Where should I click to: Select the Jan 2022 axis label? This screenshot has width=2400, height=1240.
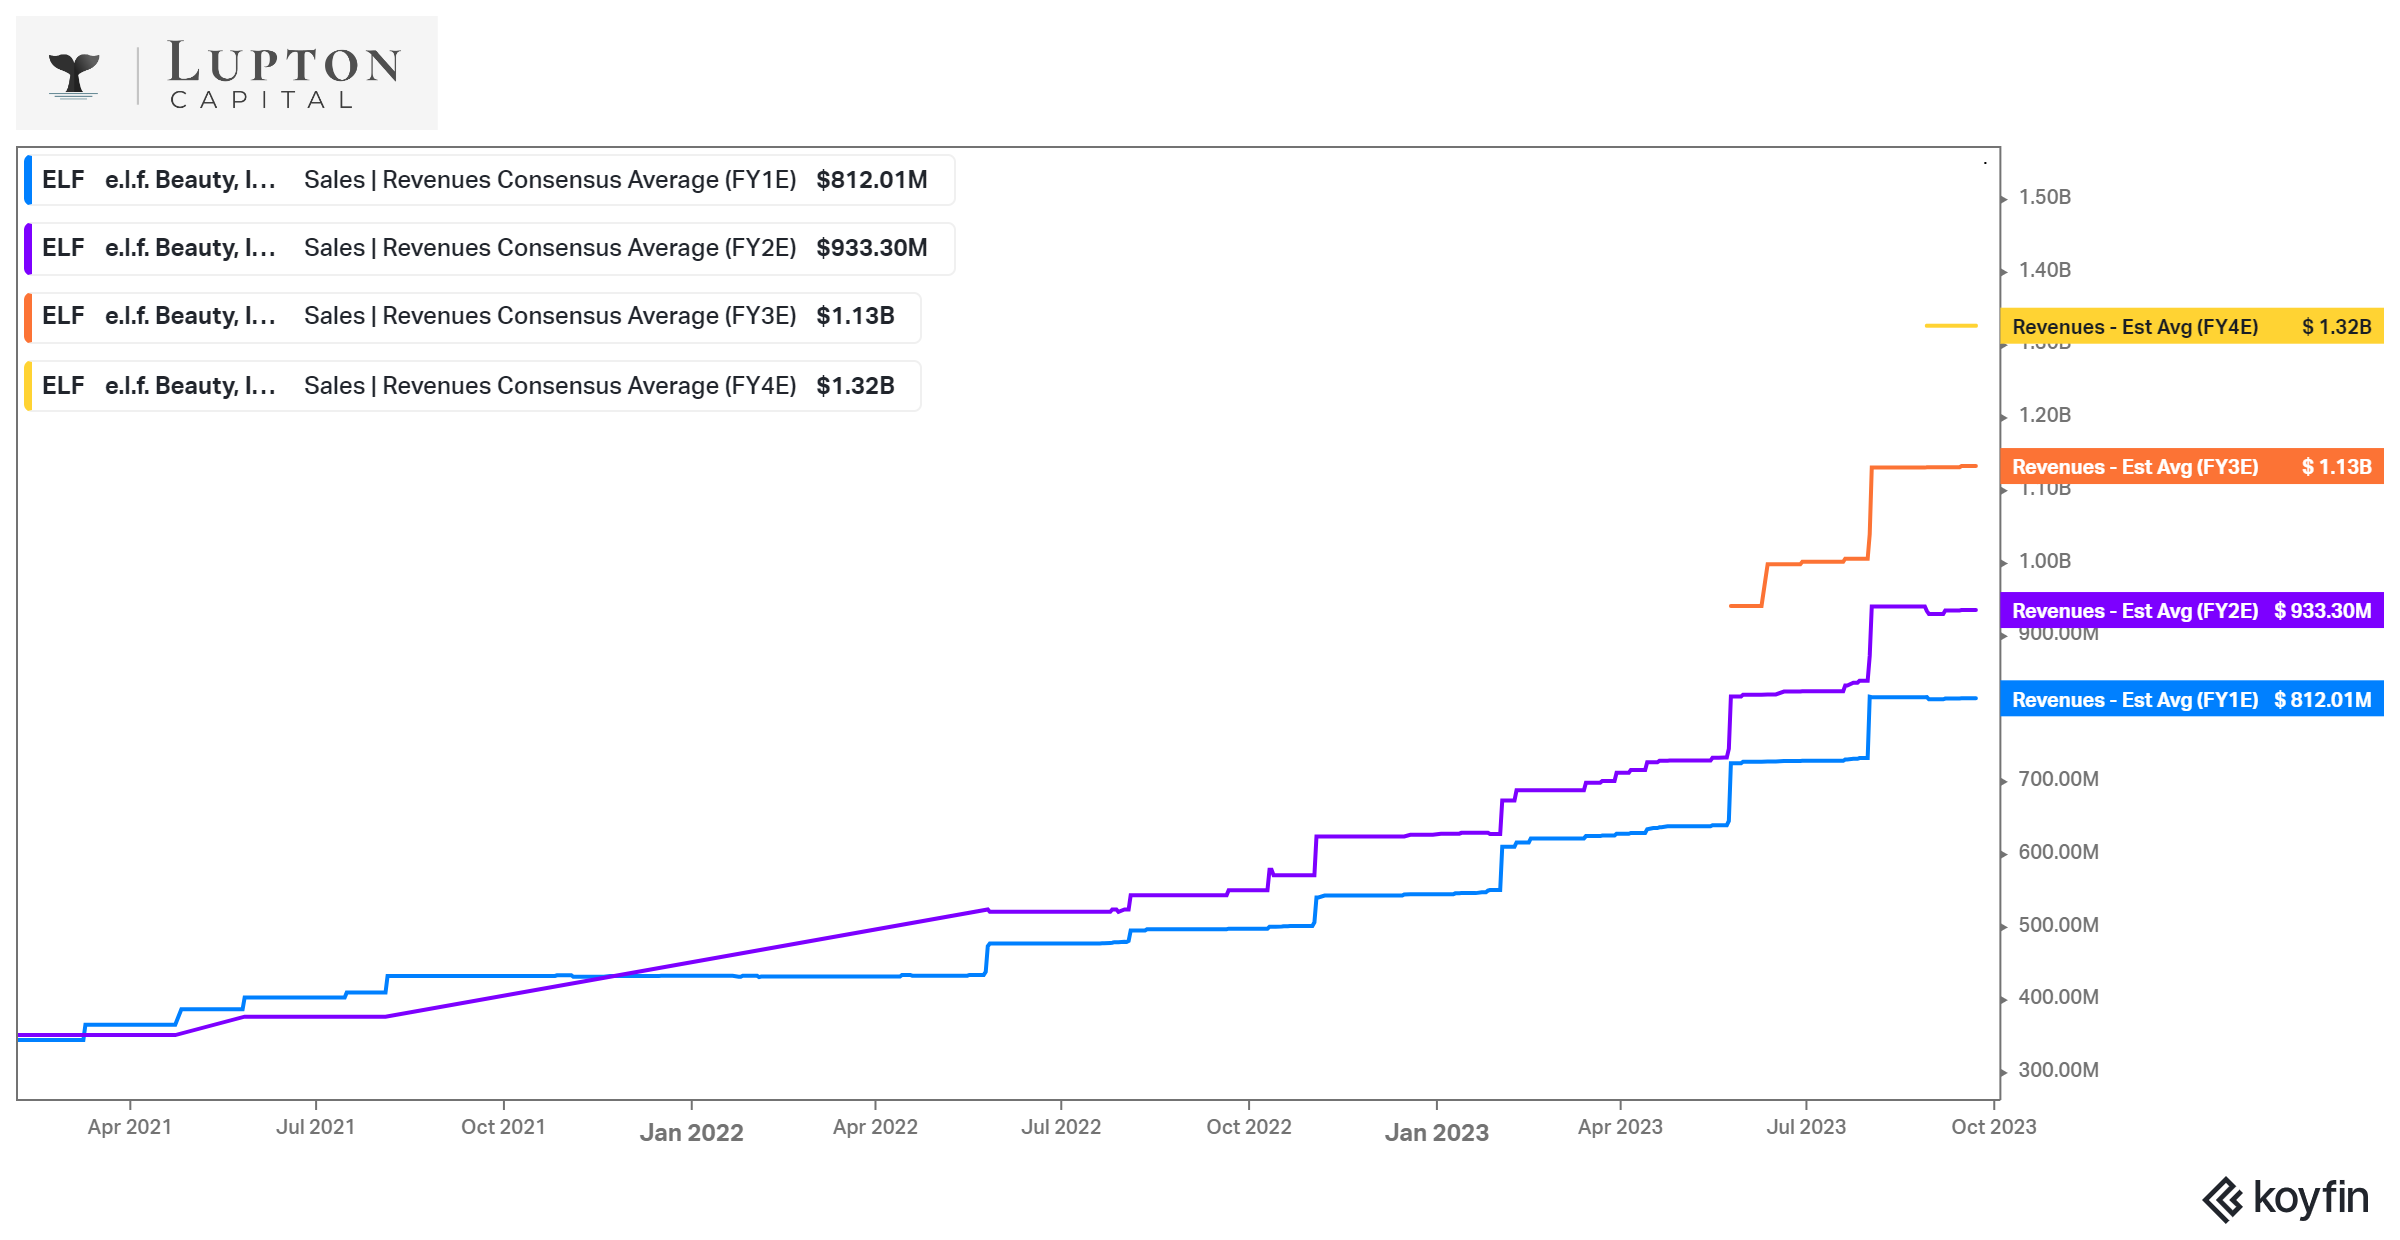(693, 1131)
